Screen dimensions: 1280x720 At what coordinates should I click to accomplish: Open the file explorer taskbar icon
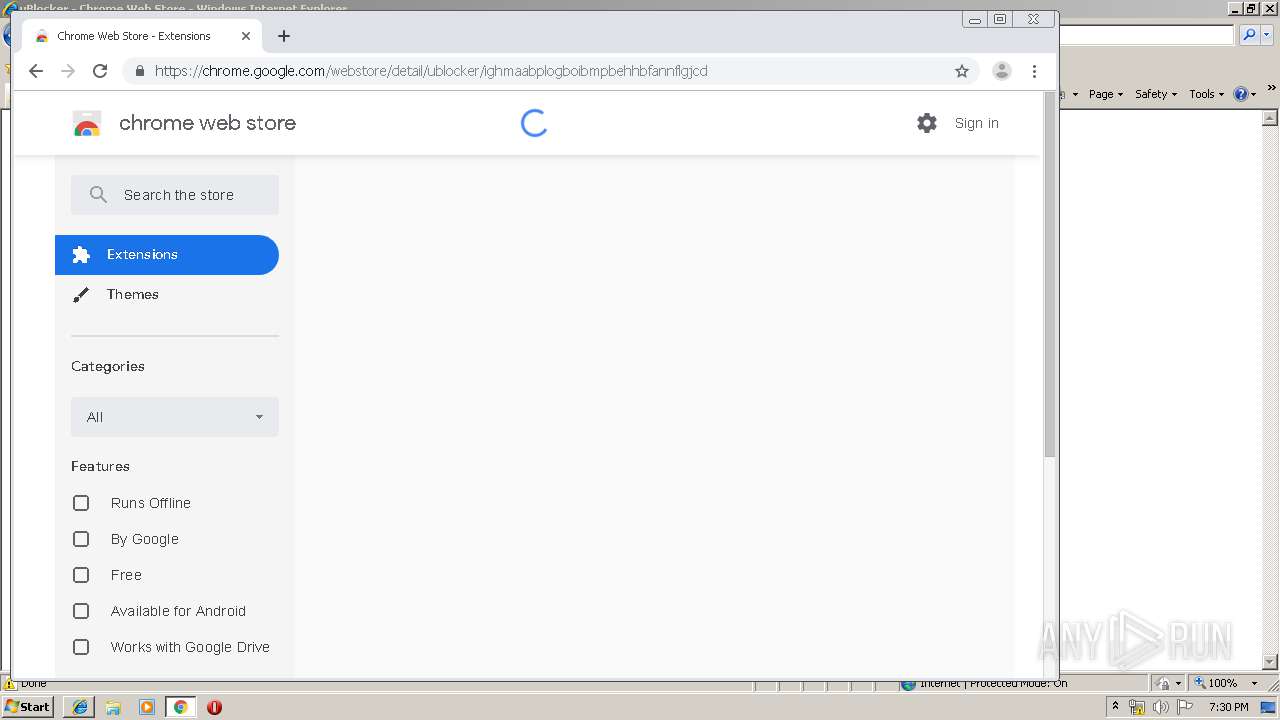pos(113,707)
